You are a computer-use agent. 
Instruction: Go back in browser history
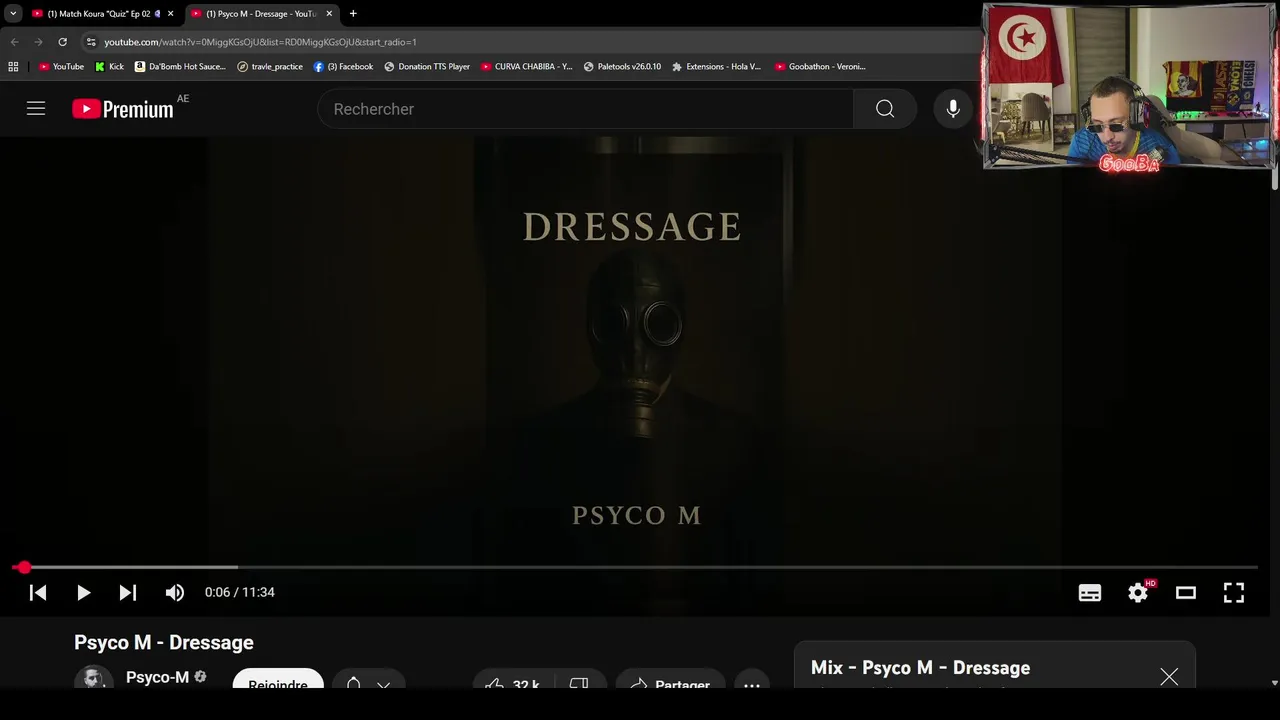[x=14, y=42]
